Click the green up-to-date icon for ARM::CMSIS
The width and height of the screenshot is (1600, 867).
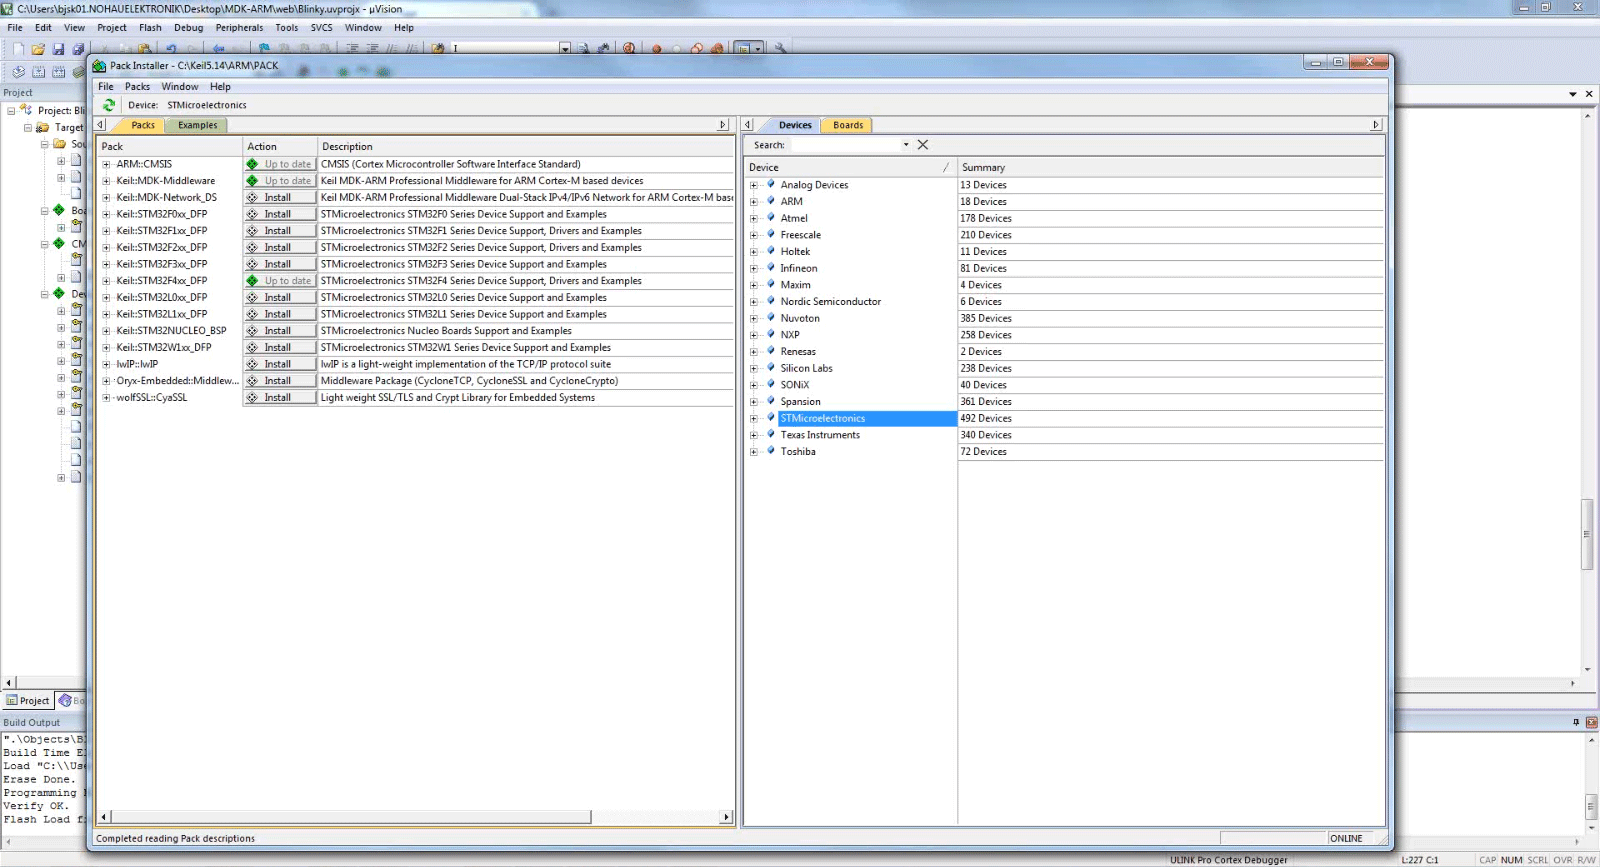(x=252, y=164)
